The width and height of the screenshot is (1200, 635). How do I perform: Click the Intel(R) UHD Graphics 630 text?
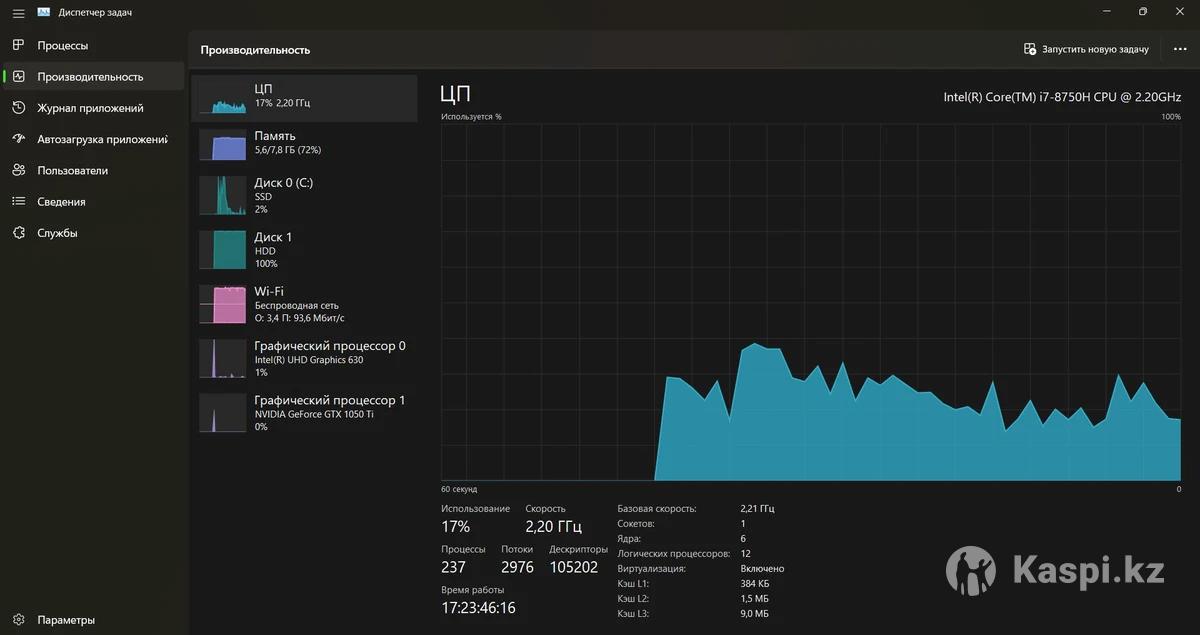308,360
